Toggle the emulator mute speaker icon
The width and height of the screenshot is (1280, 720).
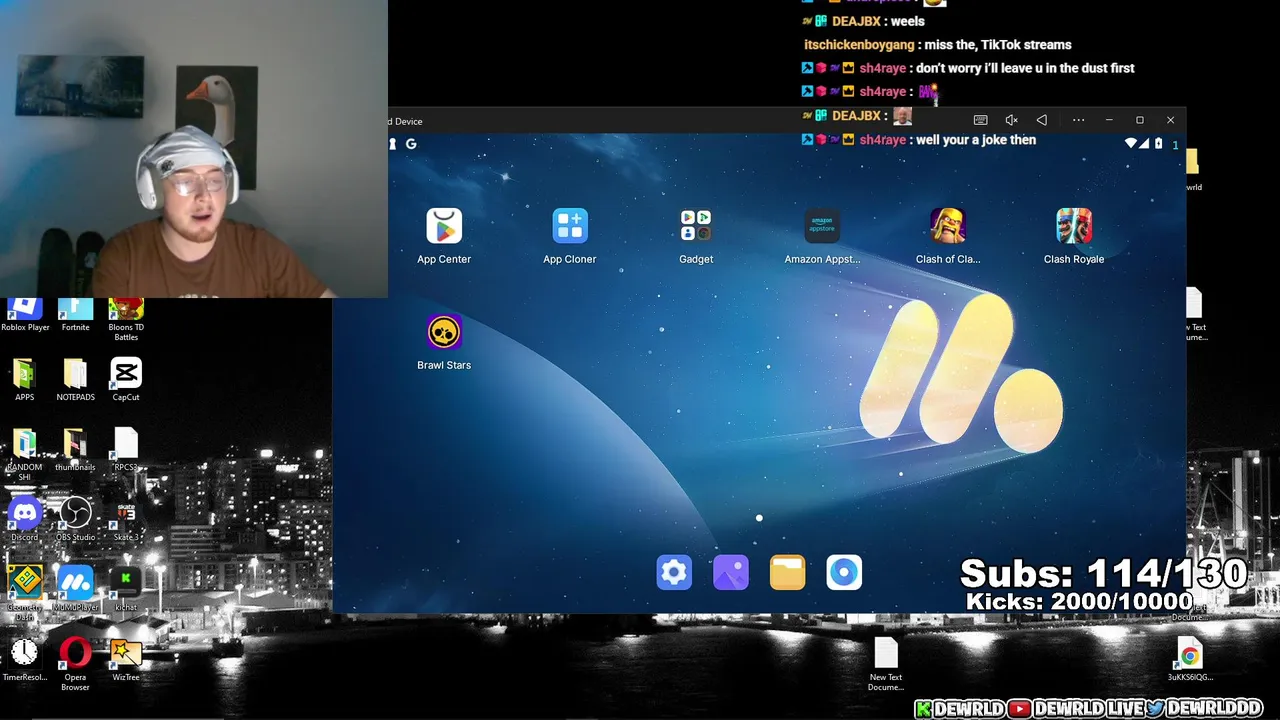point(1011,120)
